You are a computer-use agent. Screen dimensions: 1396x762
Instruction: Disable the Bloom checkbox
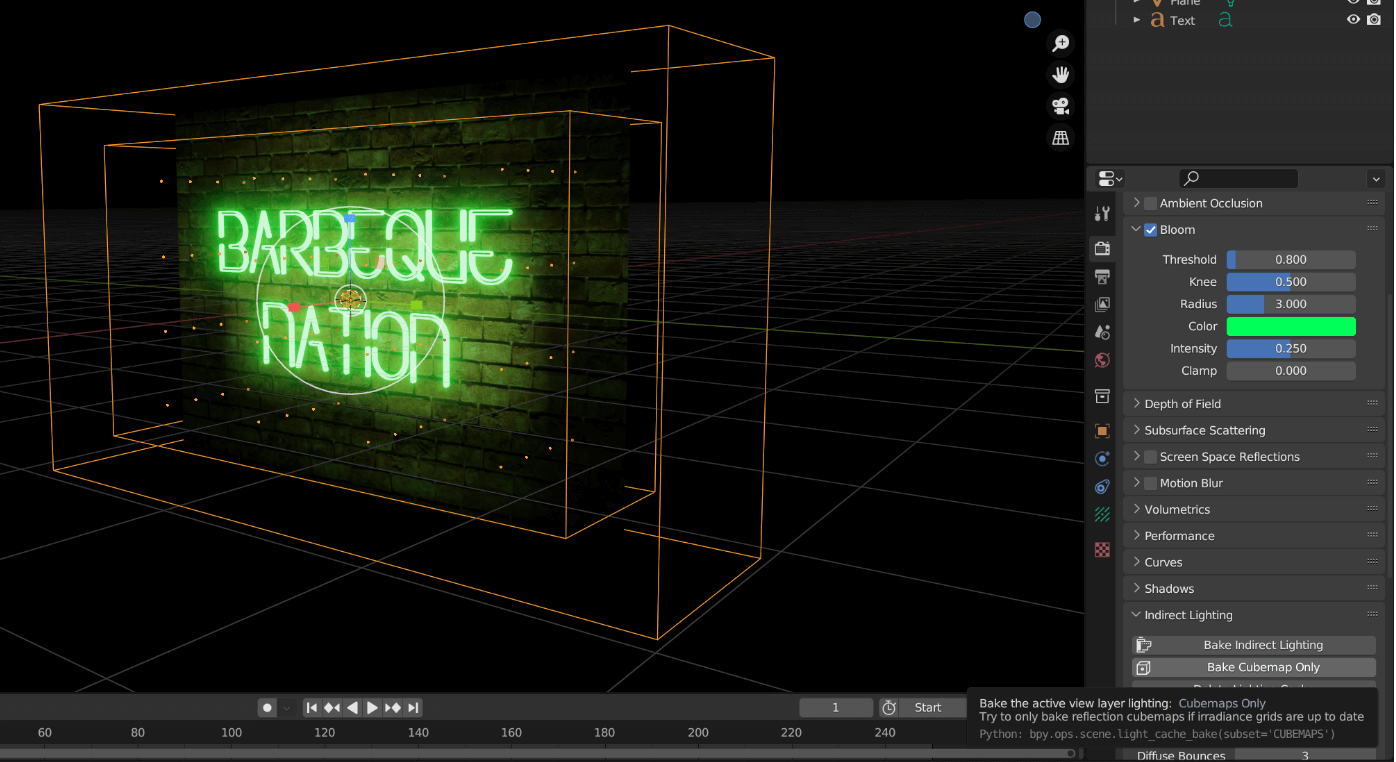click(1150, 230)
